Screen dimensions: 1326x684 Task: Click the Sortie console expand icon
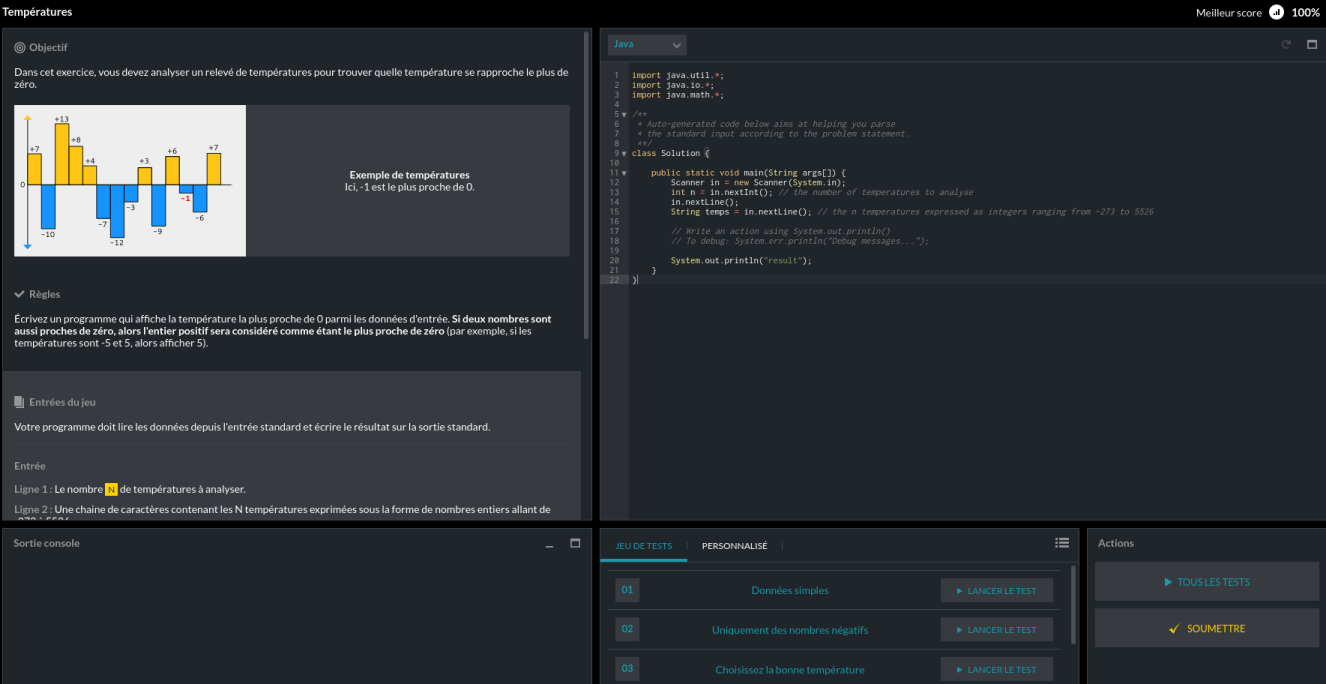(574, 542)
